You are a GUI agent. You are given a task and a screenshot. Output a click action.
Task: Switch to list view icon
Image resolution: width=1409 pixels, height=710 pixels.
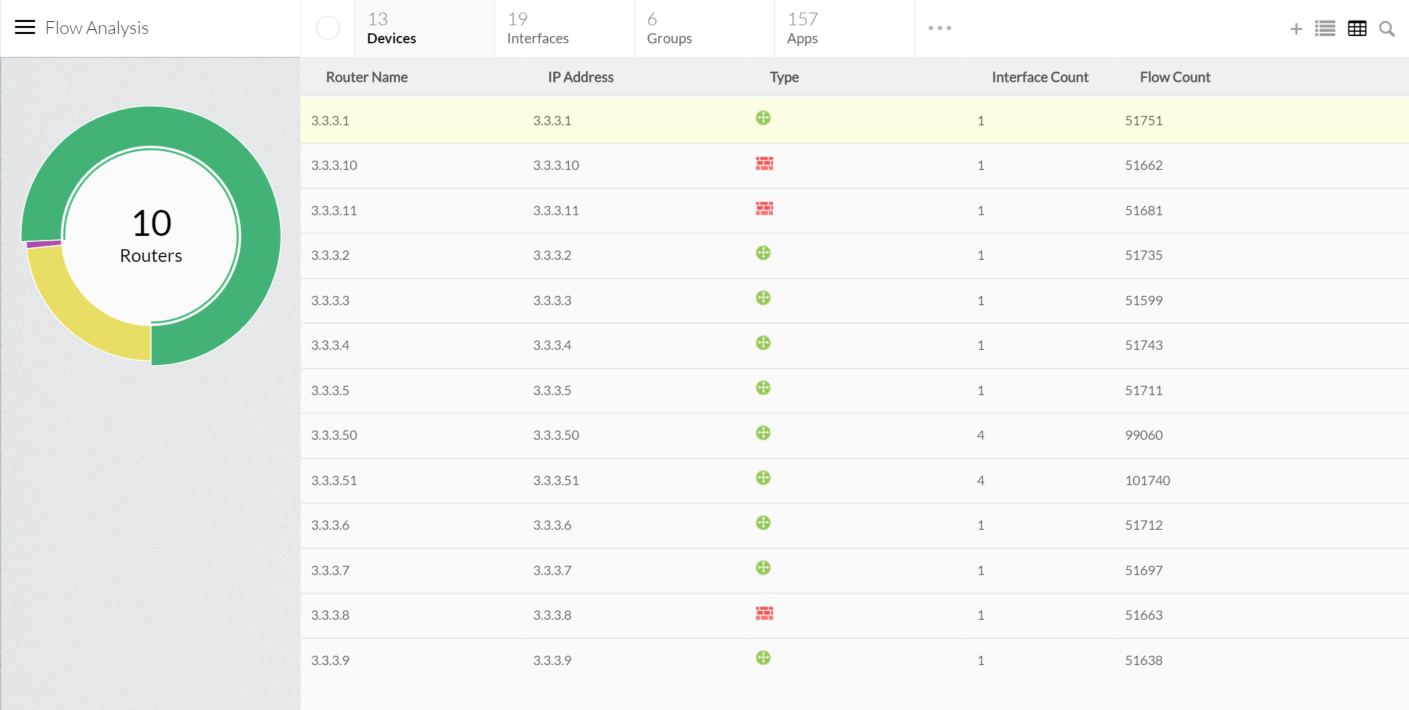[x=1325, y=29]
